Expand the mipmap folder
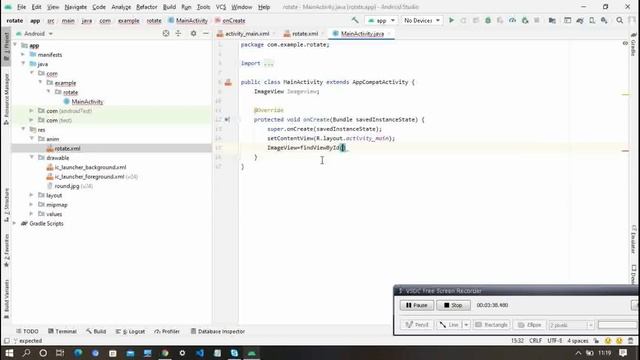Viewport: 640px width, 360px height. point(31,204)
